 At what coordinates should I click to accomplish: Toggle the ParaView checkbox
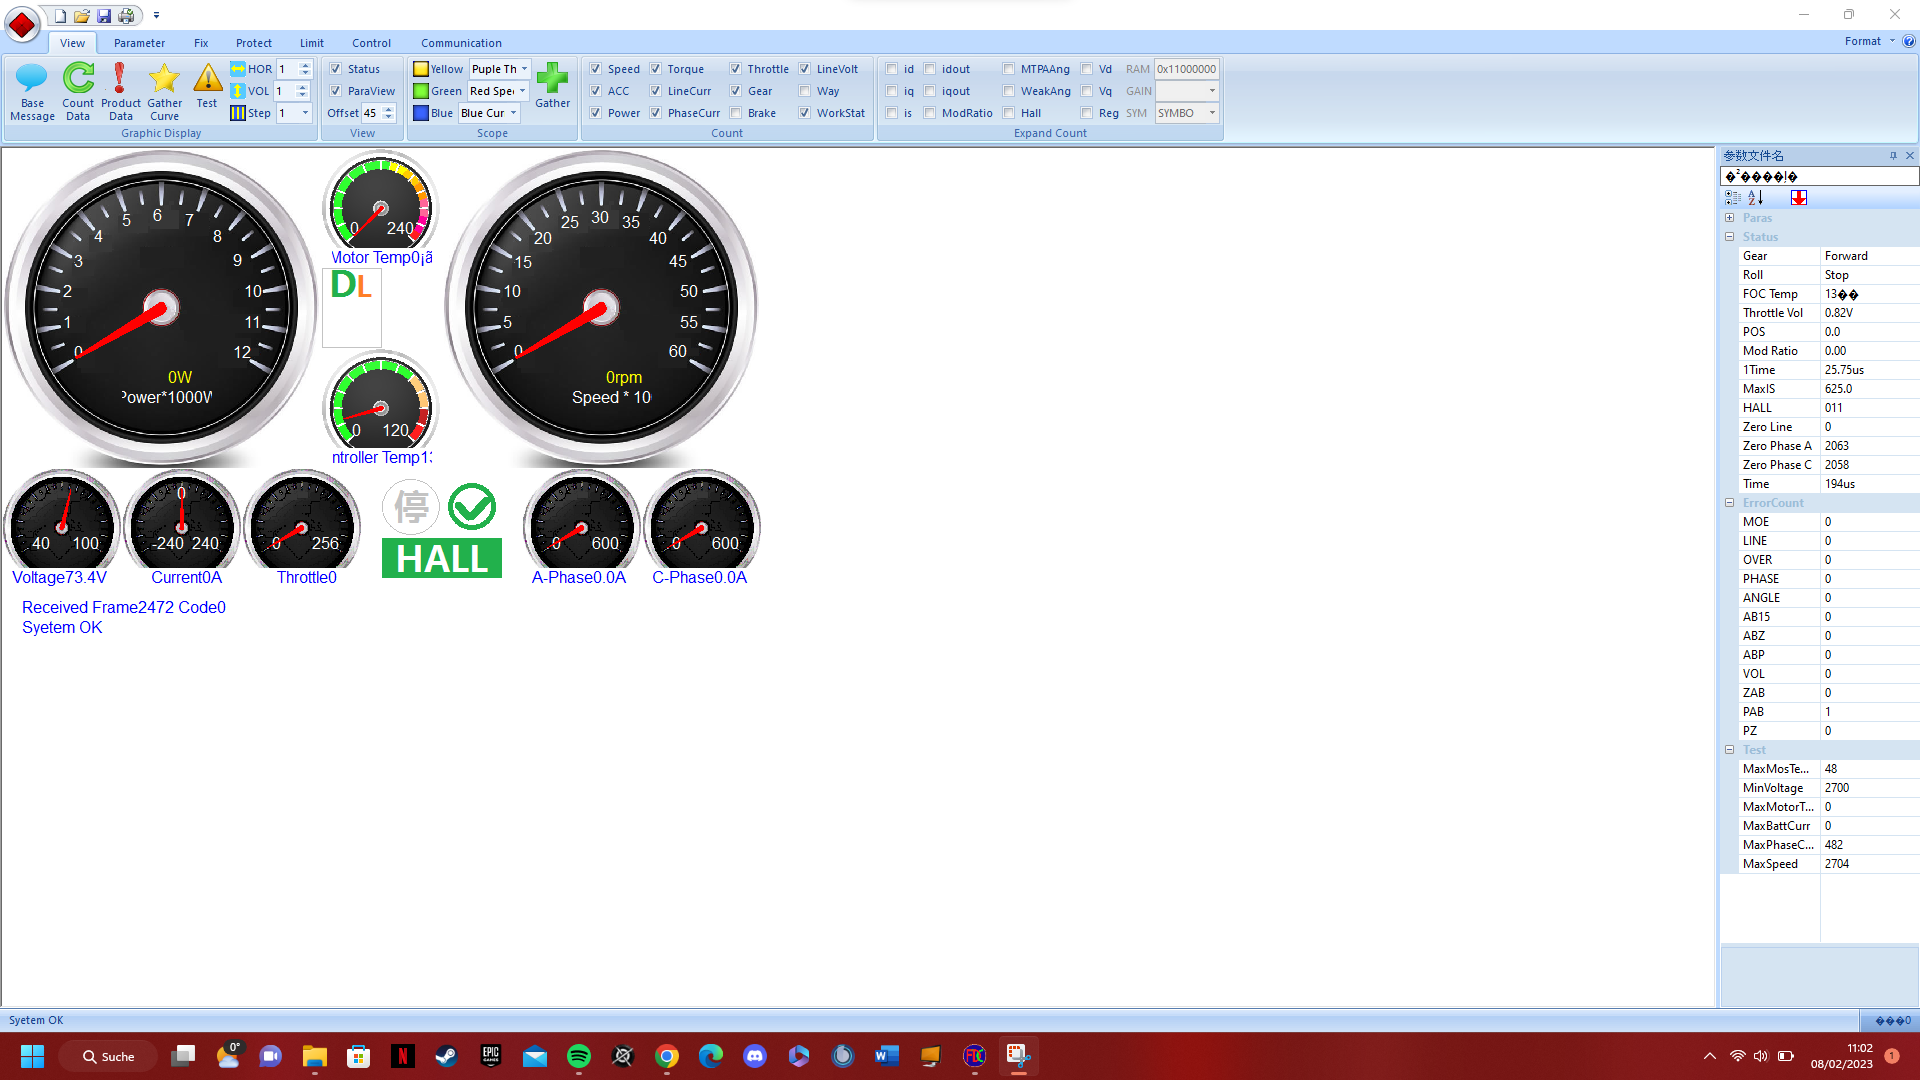coord(336,91)
